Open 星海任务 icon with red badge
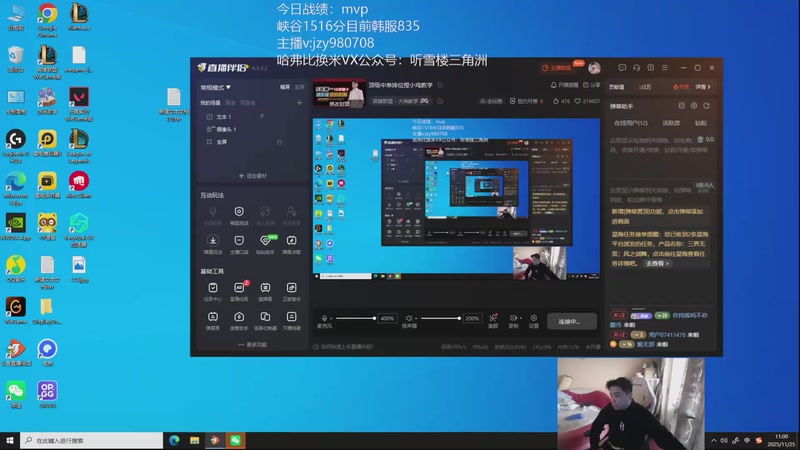 click(239, 291)
